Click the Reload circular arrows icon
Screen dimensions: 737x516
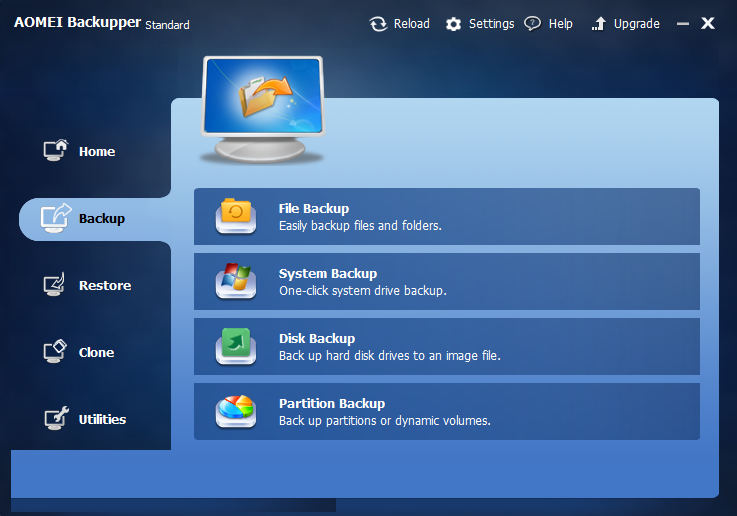(378, 24)
